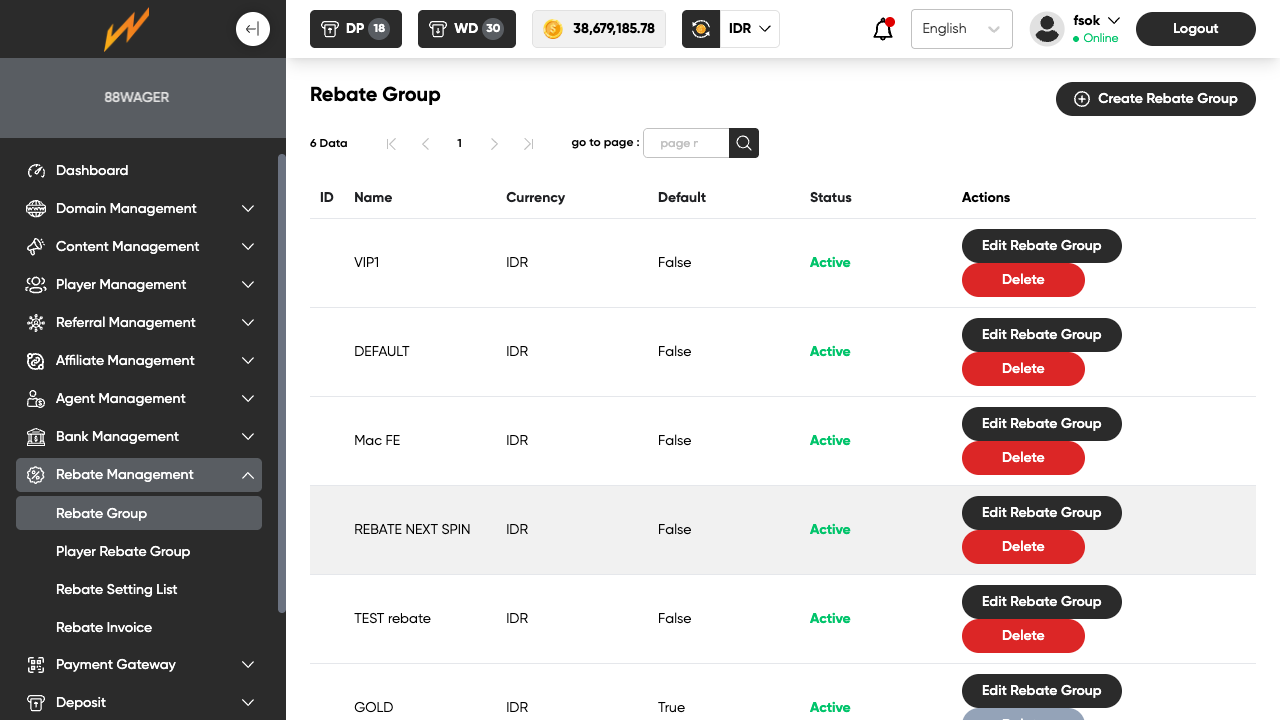
Task: Select Rebate Group submenu item
Action: coord(139,513)
